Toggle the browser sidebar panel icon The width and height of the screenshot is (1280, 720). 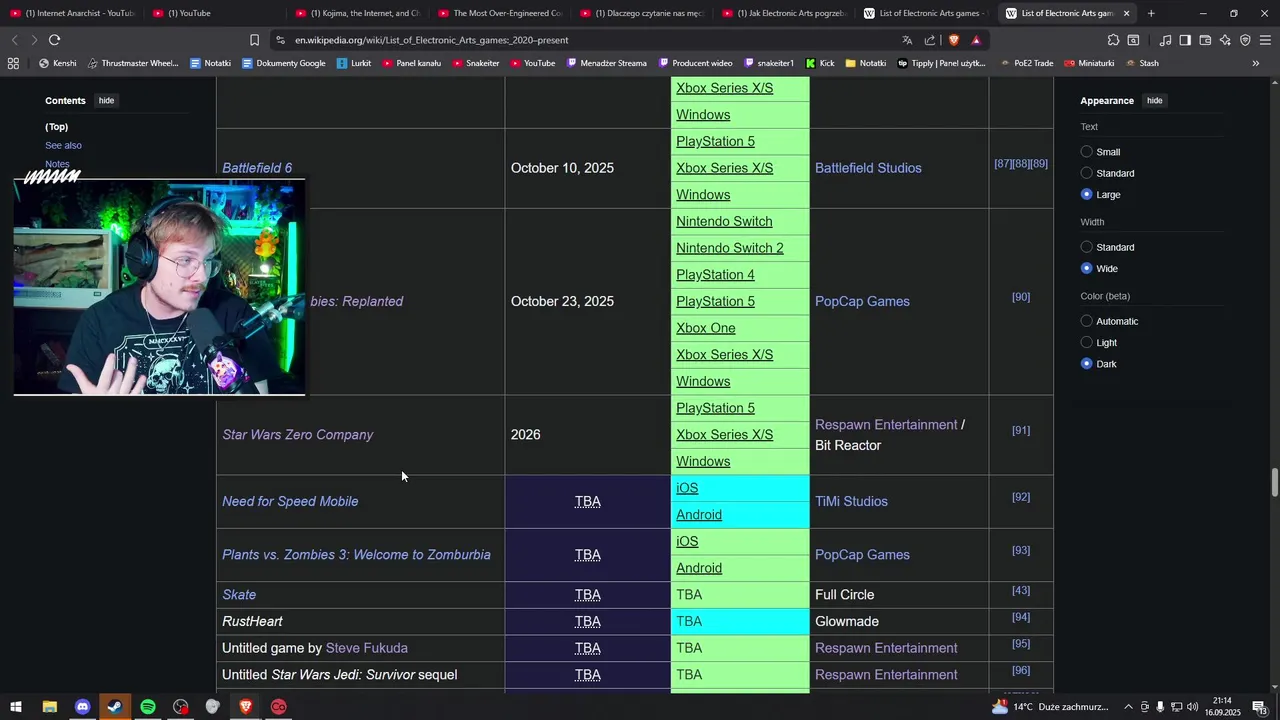[x=1185, y=40]
